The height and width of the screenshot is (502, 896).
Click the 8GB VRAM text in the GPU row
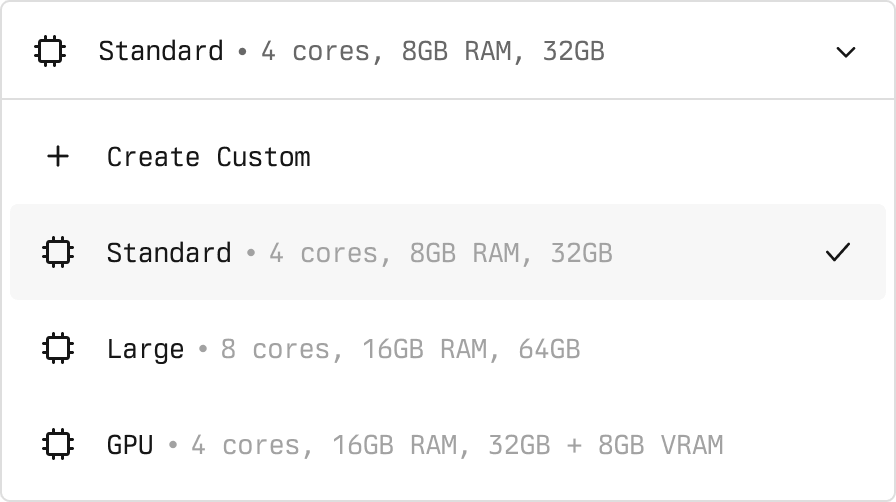pos(660,444)
